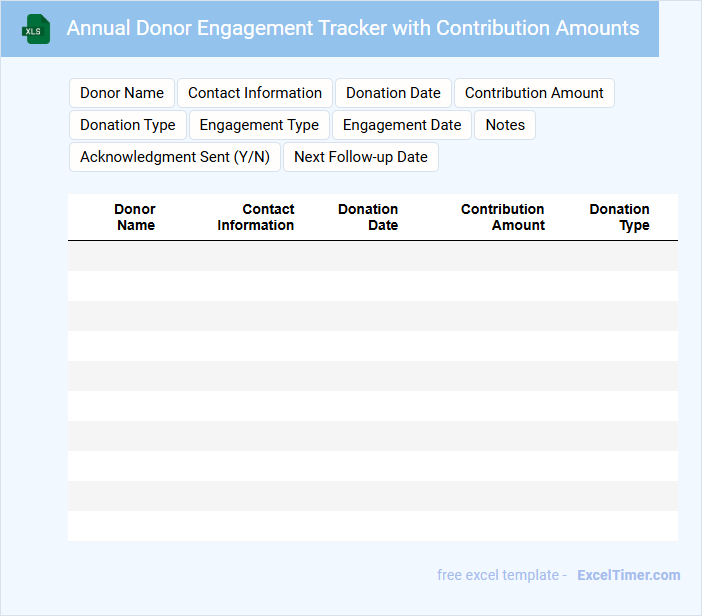Click the Contribution Amount column header

coord(503,217)
